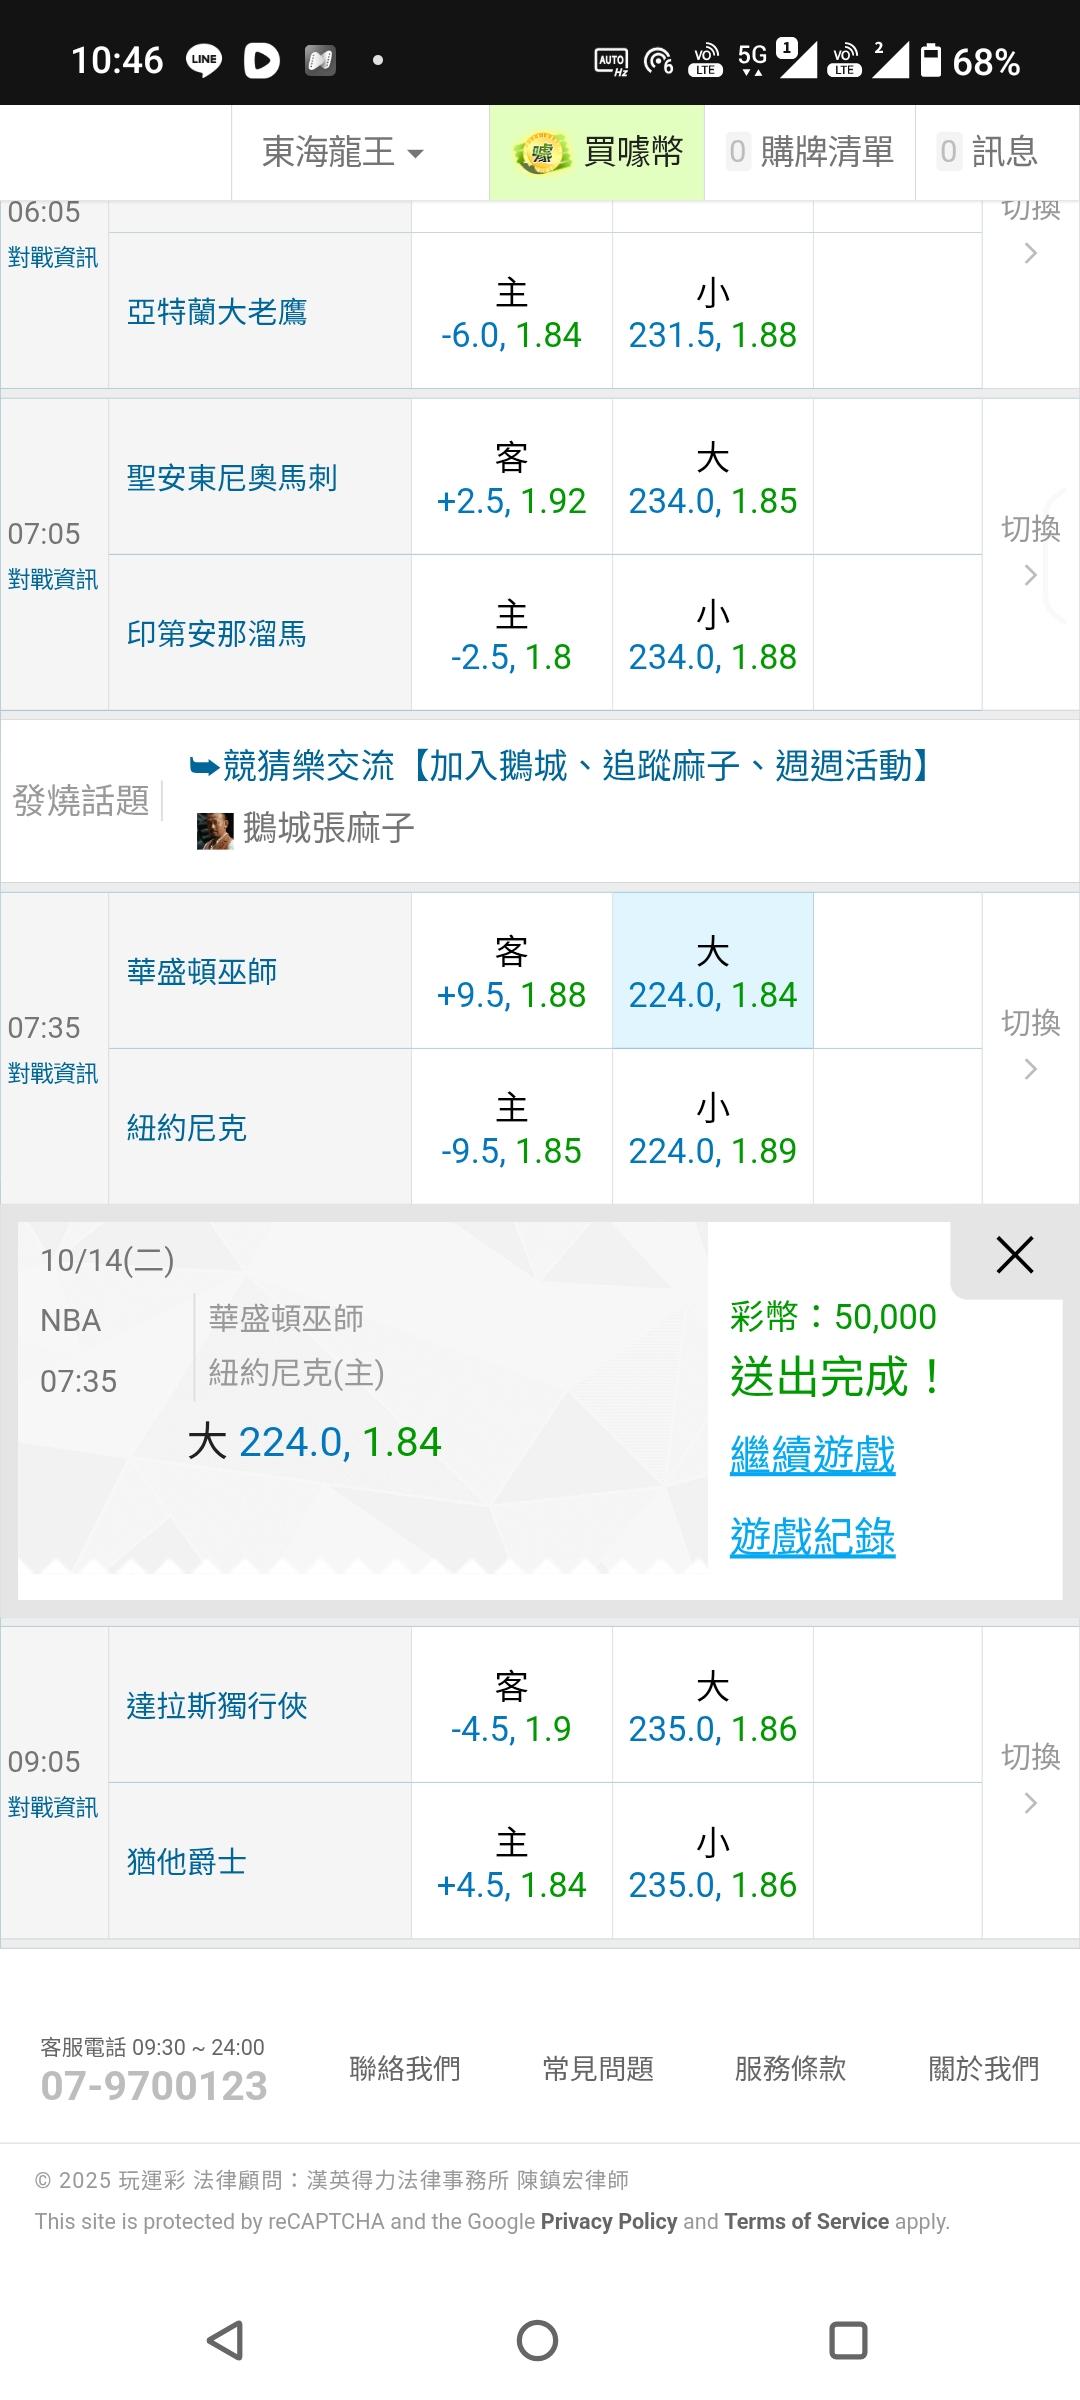The image size is (1080, 2400).
Task: Open the 東海龍王 account dropdown
Action: [342, 153]
